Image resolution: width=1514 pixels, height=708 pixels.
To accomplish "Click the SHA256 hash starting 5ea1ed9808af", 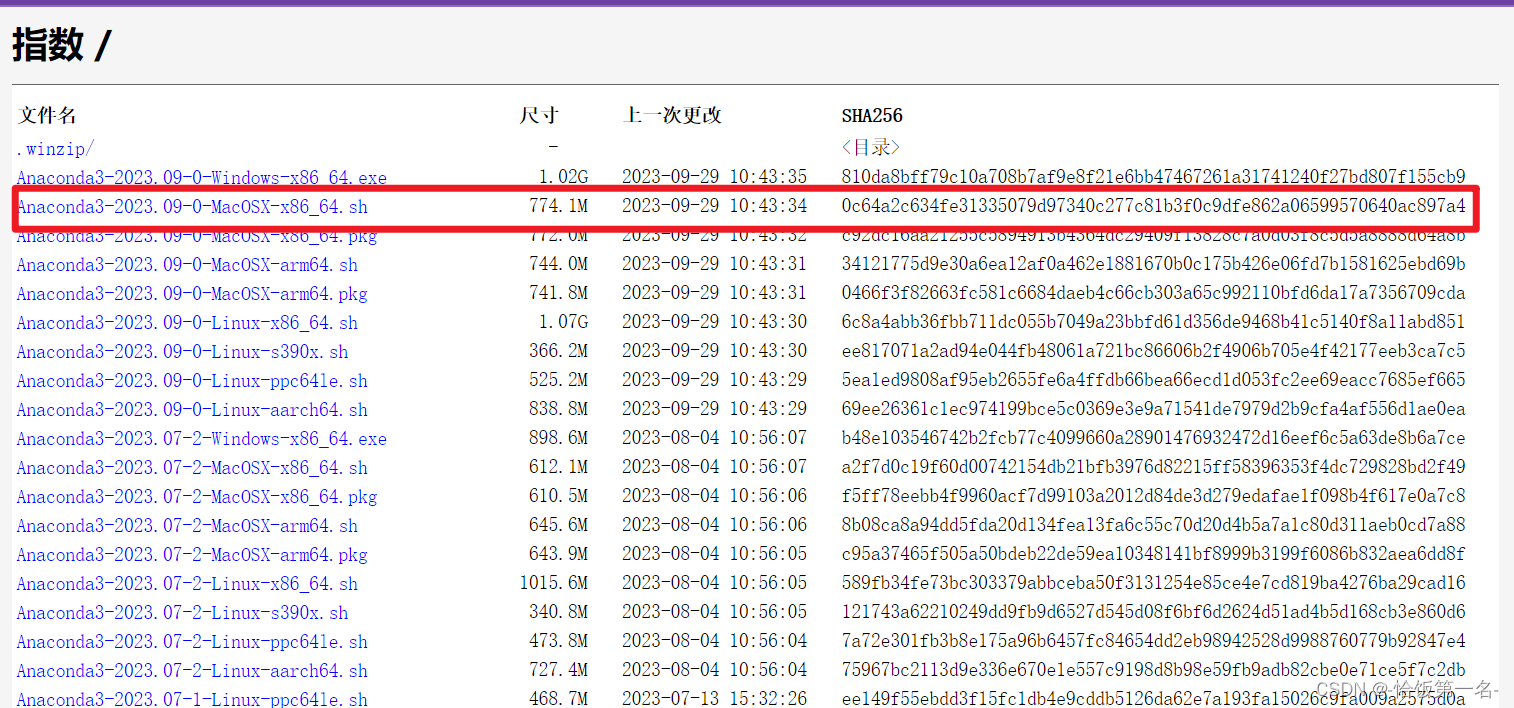I will click(1153, 380).
